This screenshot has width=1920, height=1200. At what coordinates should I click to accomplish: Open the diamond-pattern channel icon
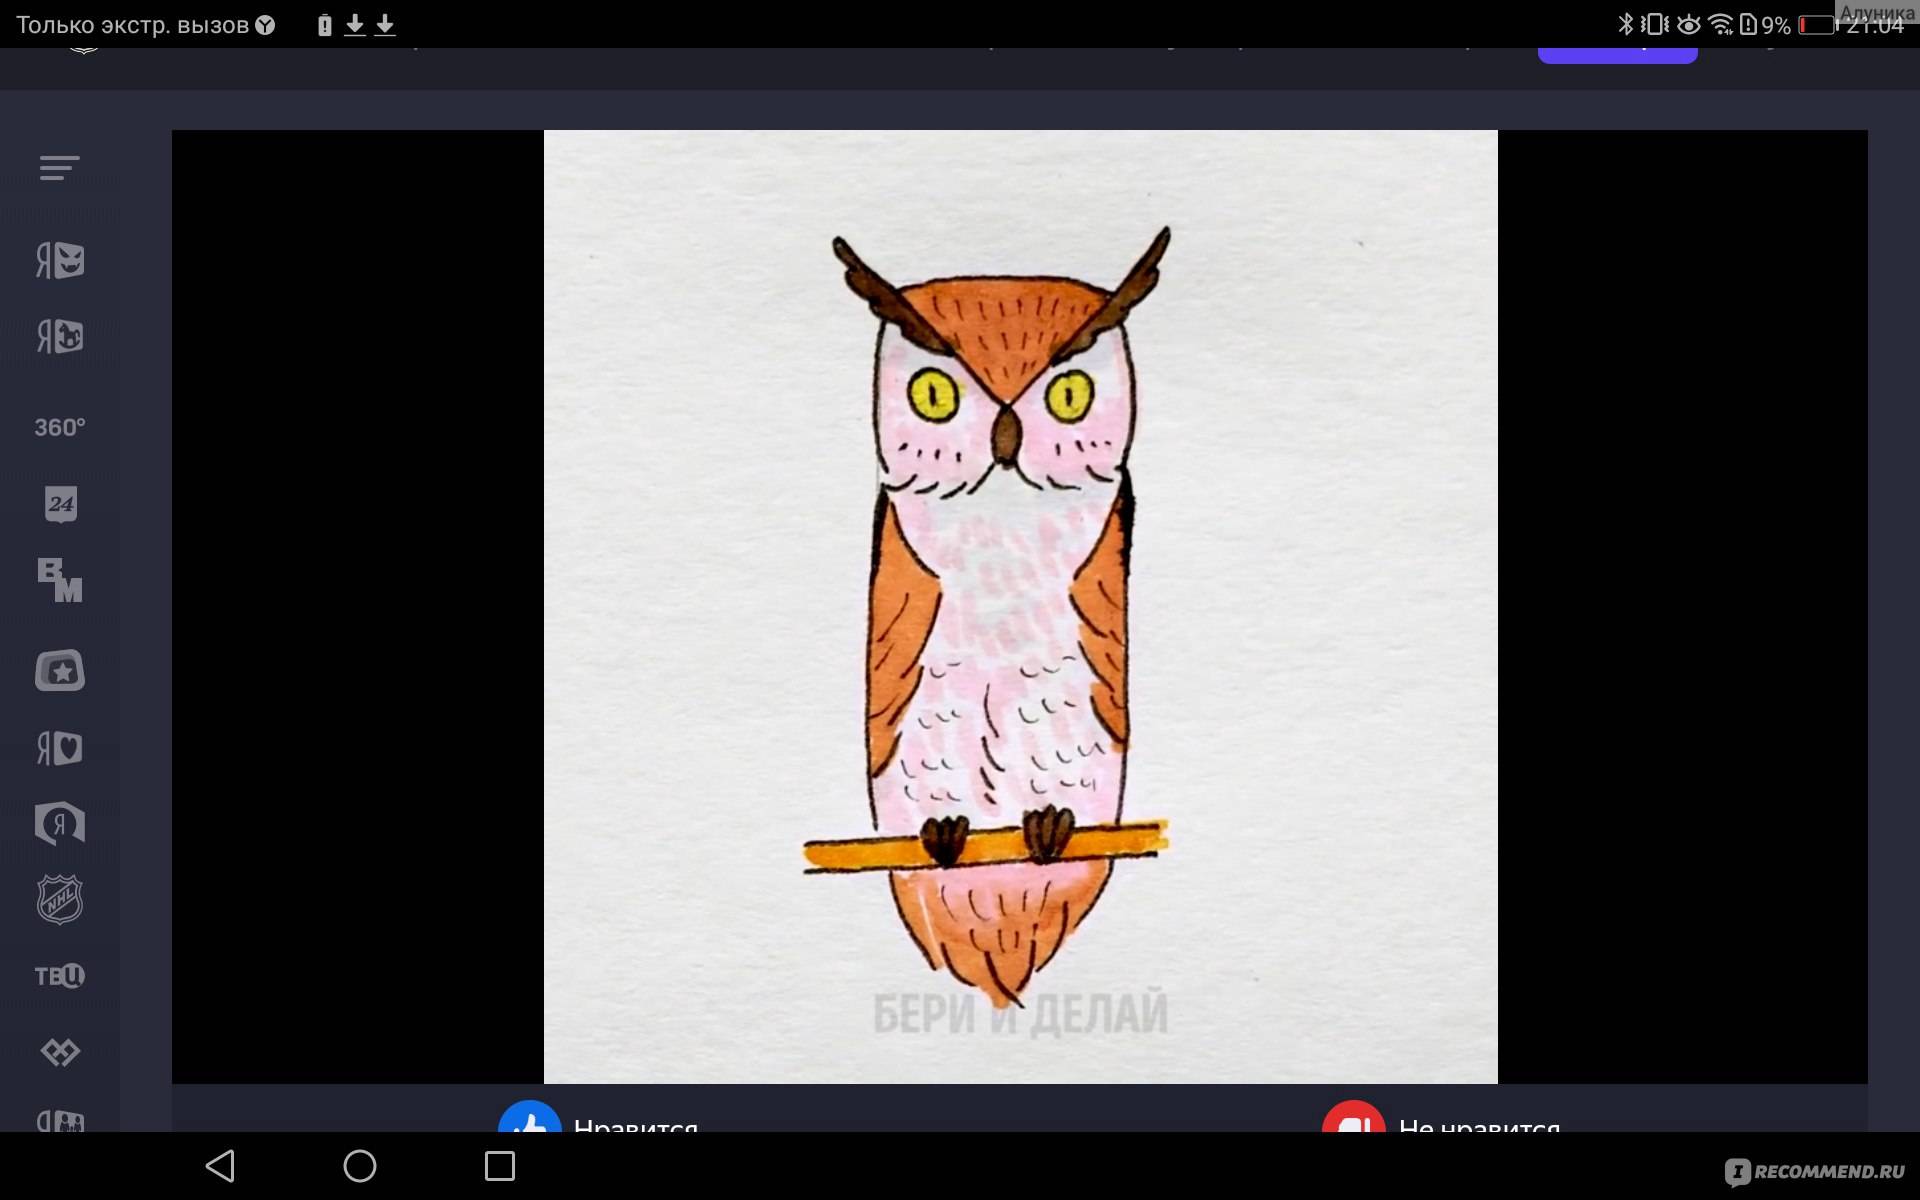(59, 1052)
